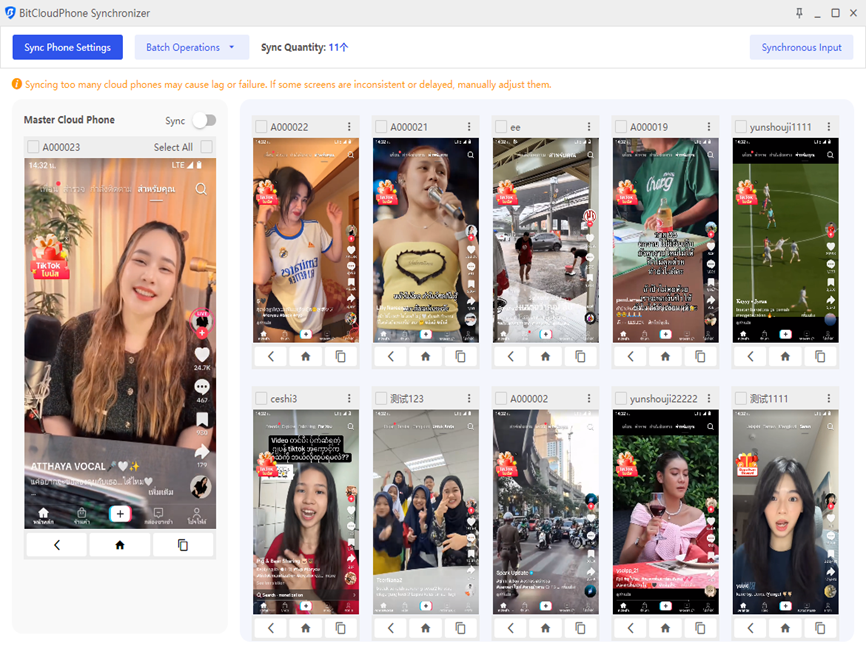
Task: Click the clone screen icon under yunshouji1111
Action: point(820,355)
